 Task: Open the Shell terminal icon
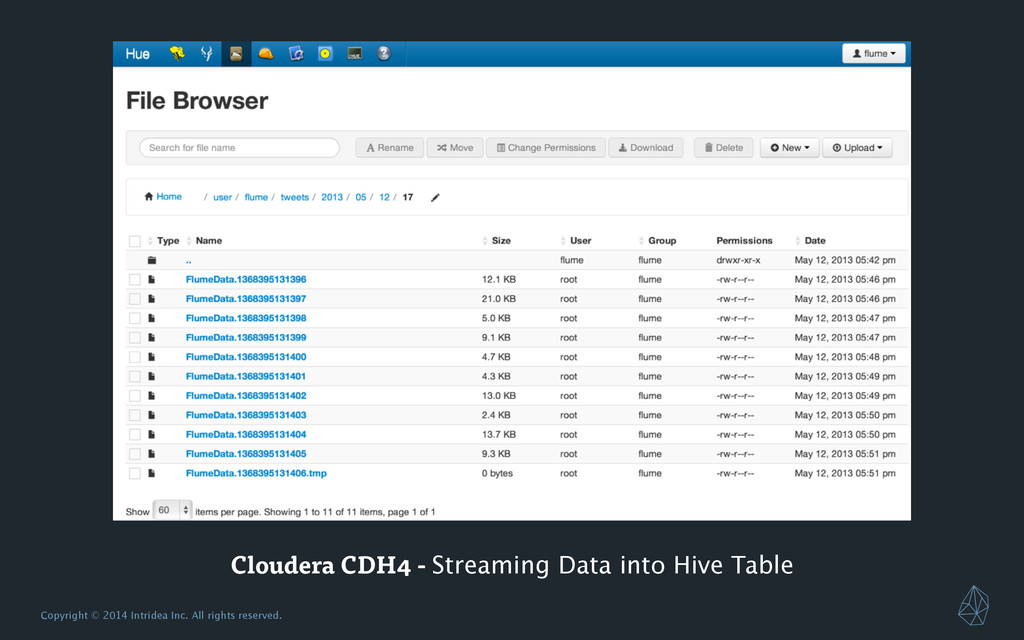pyautogui.click(x=355, y=54)
